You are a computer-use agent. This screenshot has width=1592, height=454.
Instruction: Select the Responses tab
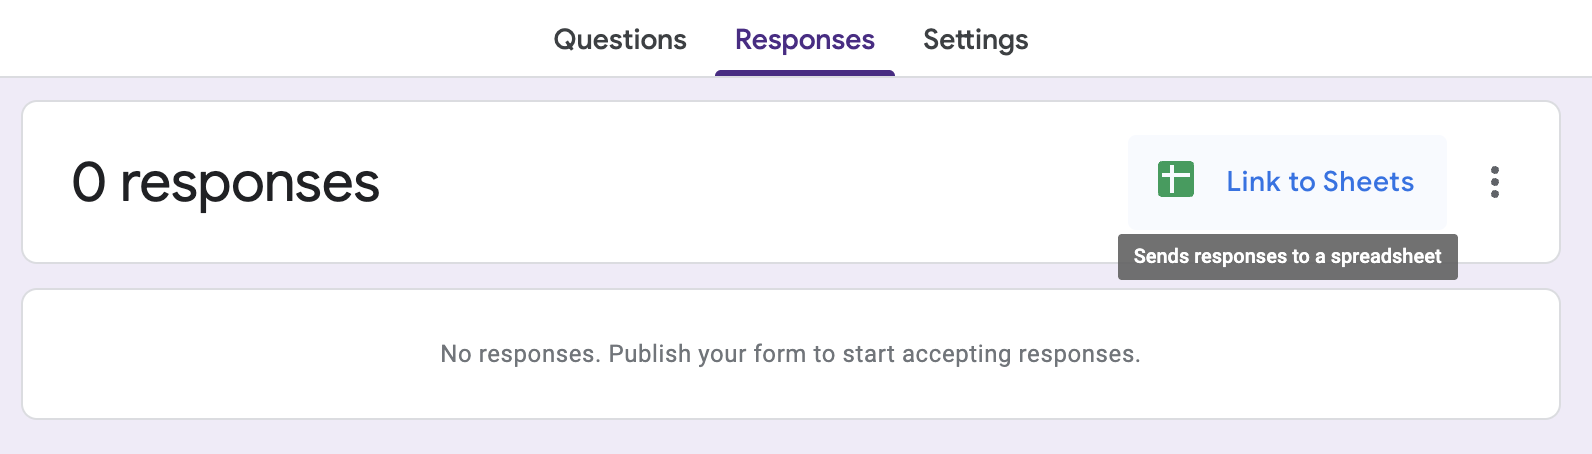(x=804, y=40)
